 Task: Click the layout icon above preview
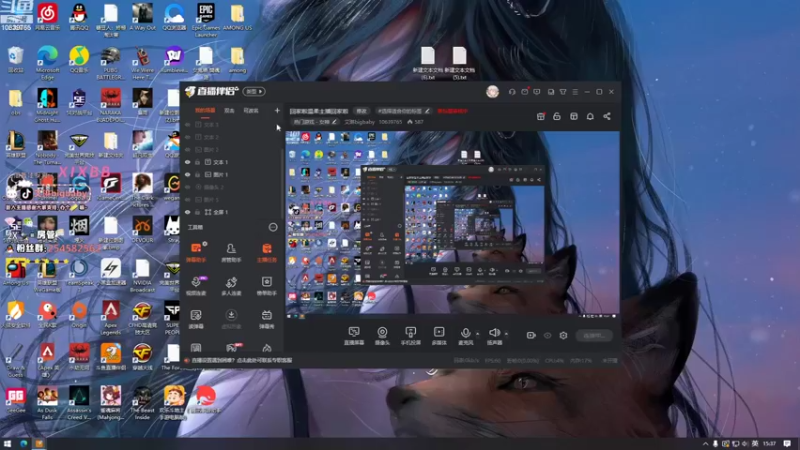coord(573,116)
